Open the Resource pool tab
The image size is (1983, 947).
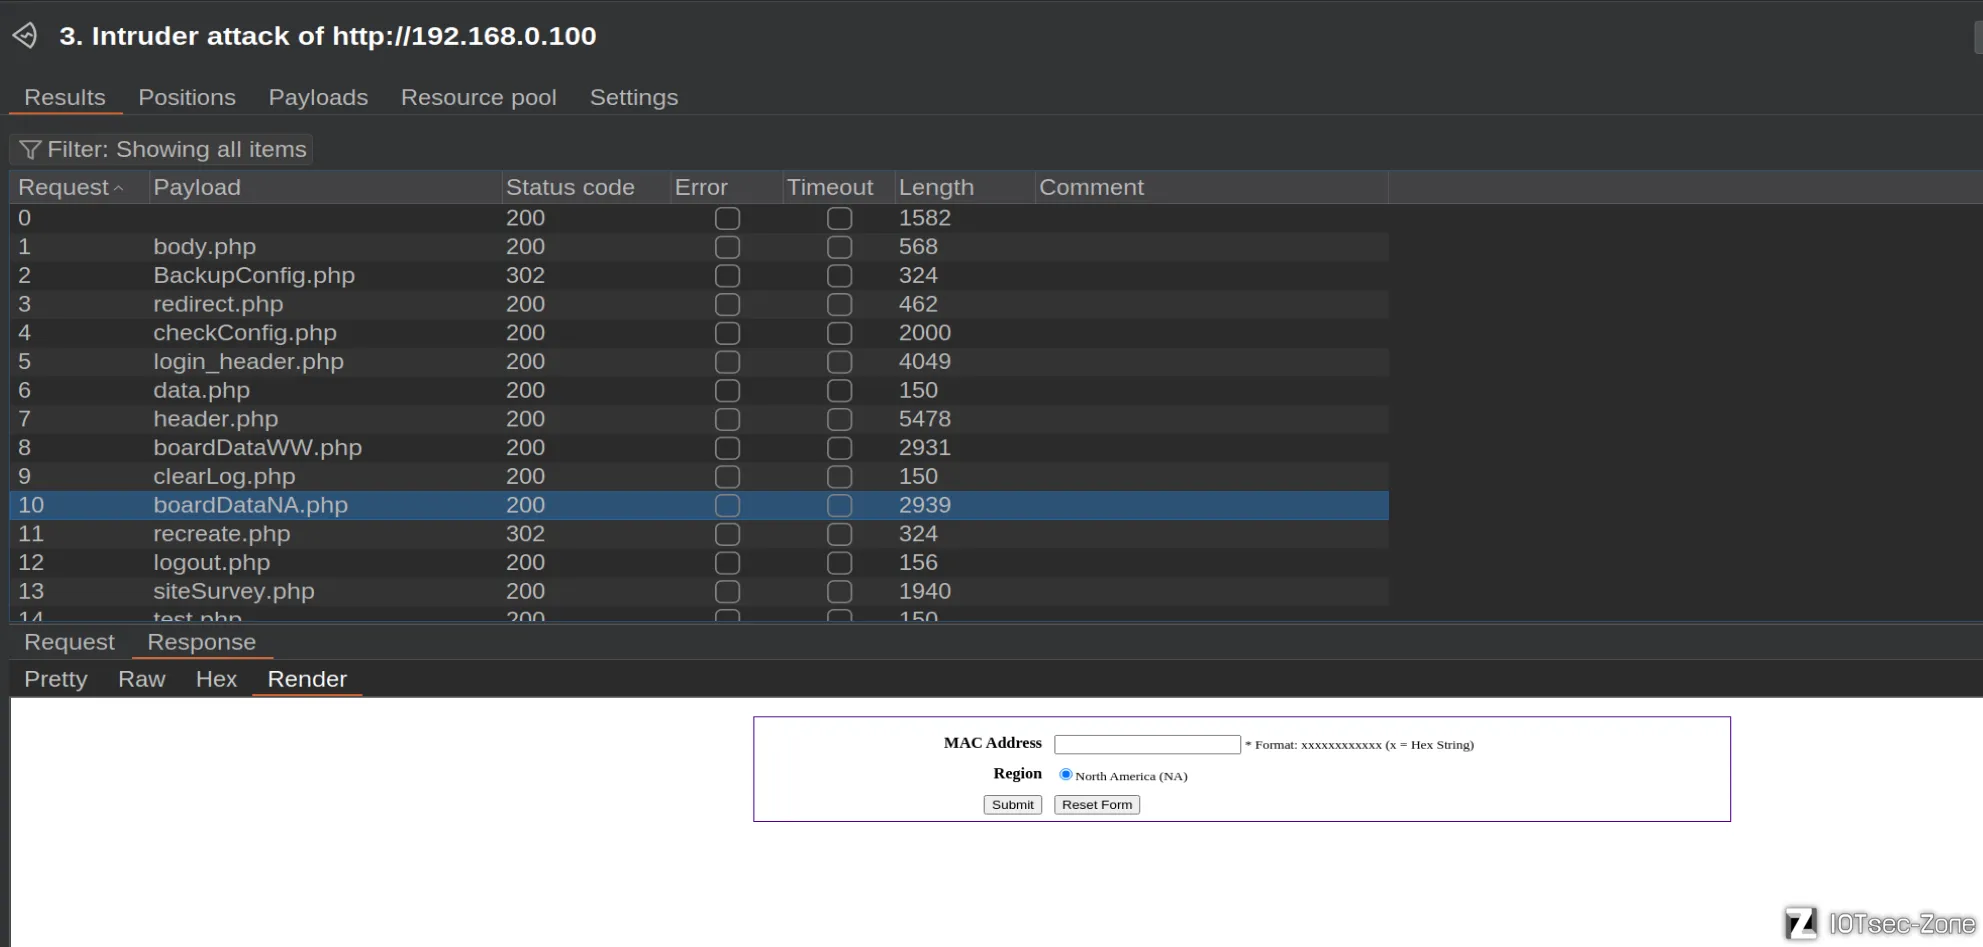point(479,97)
